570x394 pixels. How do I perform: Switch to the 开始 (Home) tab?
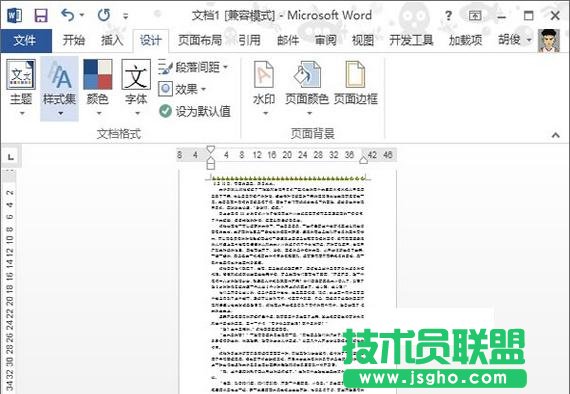click(74, 40)
